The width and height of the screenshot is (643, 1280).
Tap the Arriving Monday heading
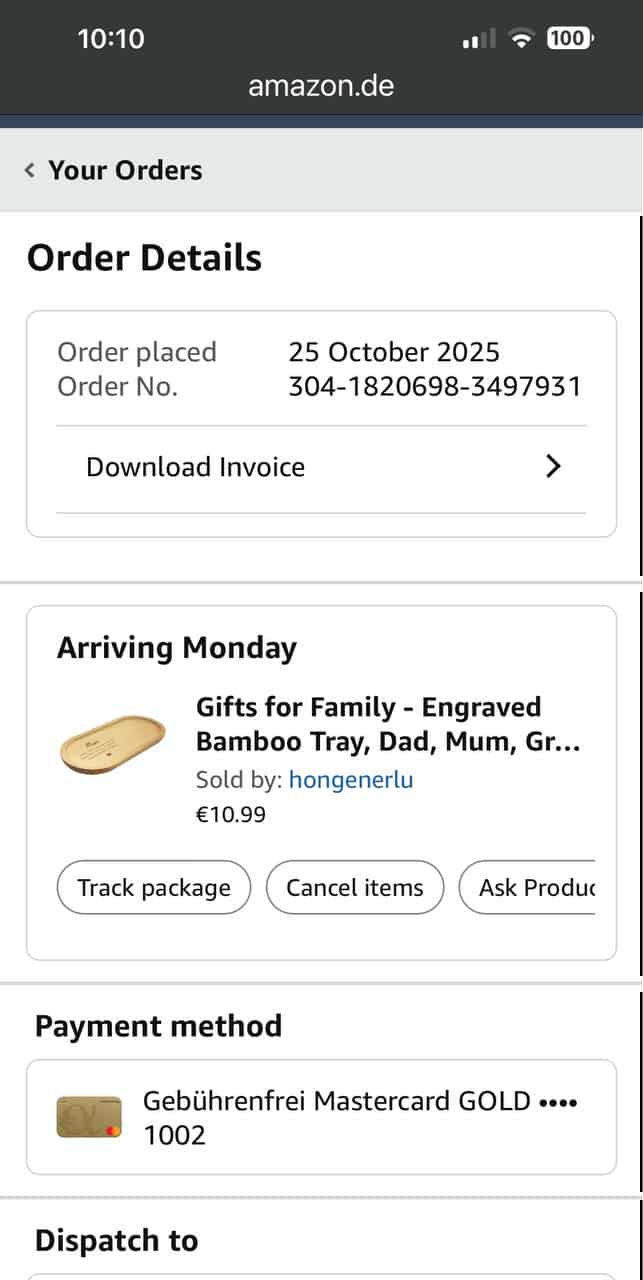177,648
